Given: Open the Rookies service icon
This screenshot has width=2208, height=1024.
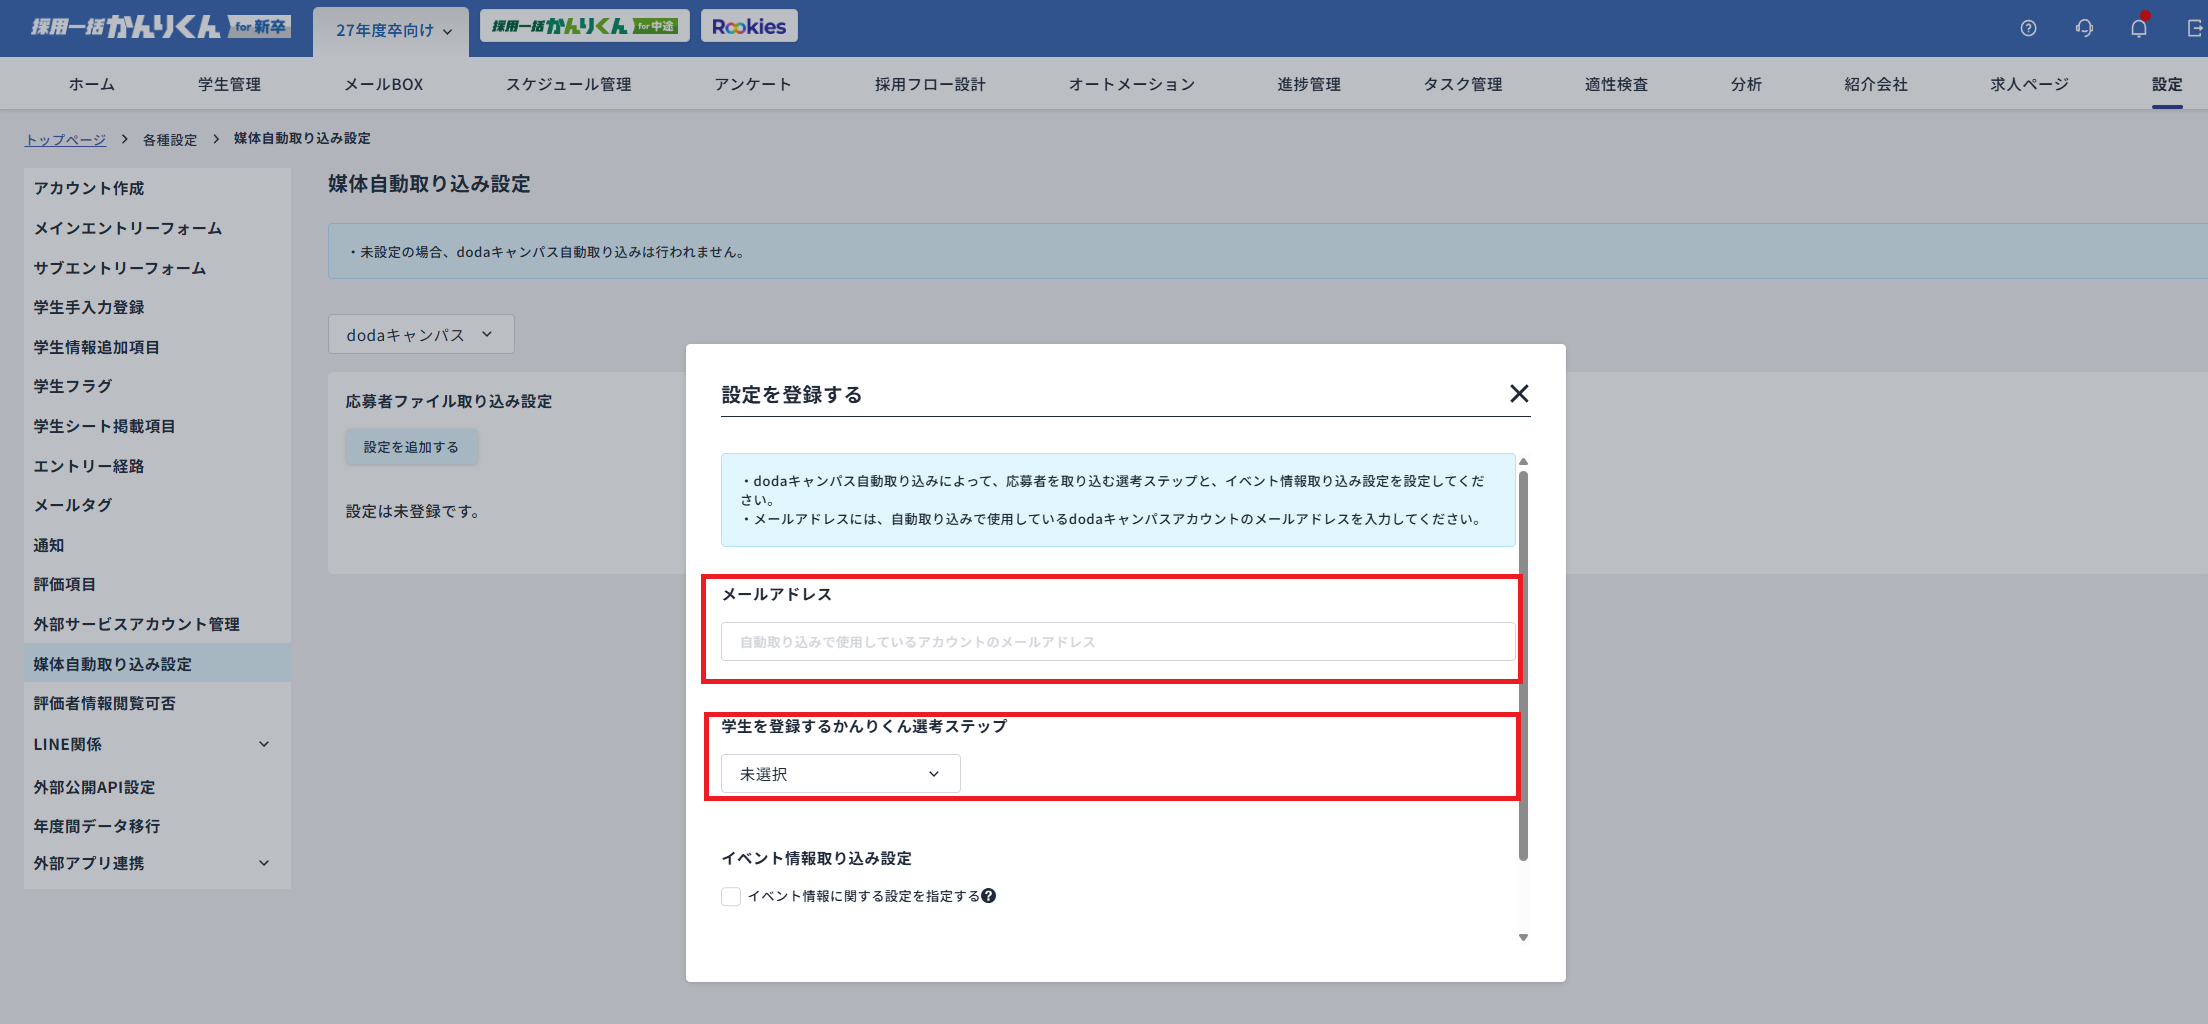Looking at the screenshot, I should [x=748, y=25].
